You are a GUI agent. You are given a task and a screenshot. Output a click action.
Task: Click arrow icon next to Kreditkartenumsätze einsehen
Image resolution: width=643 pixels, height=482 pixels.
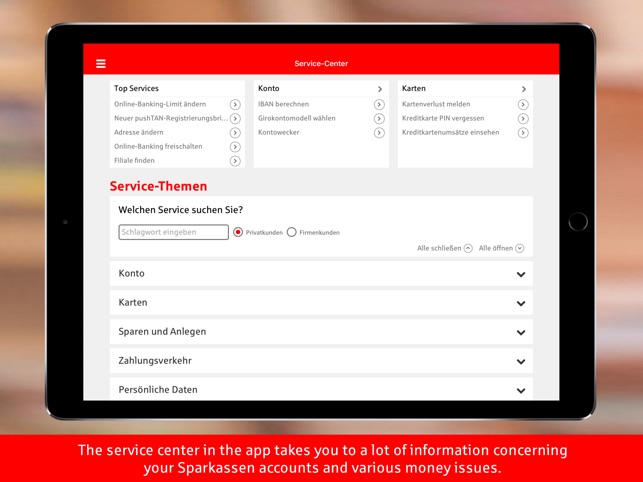pyautogui.click(x=523, y=132)
